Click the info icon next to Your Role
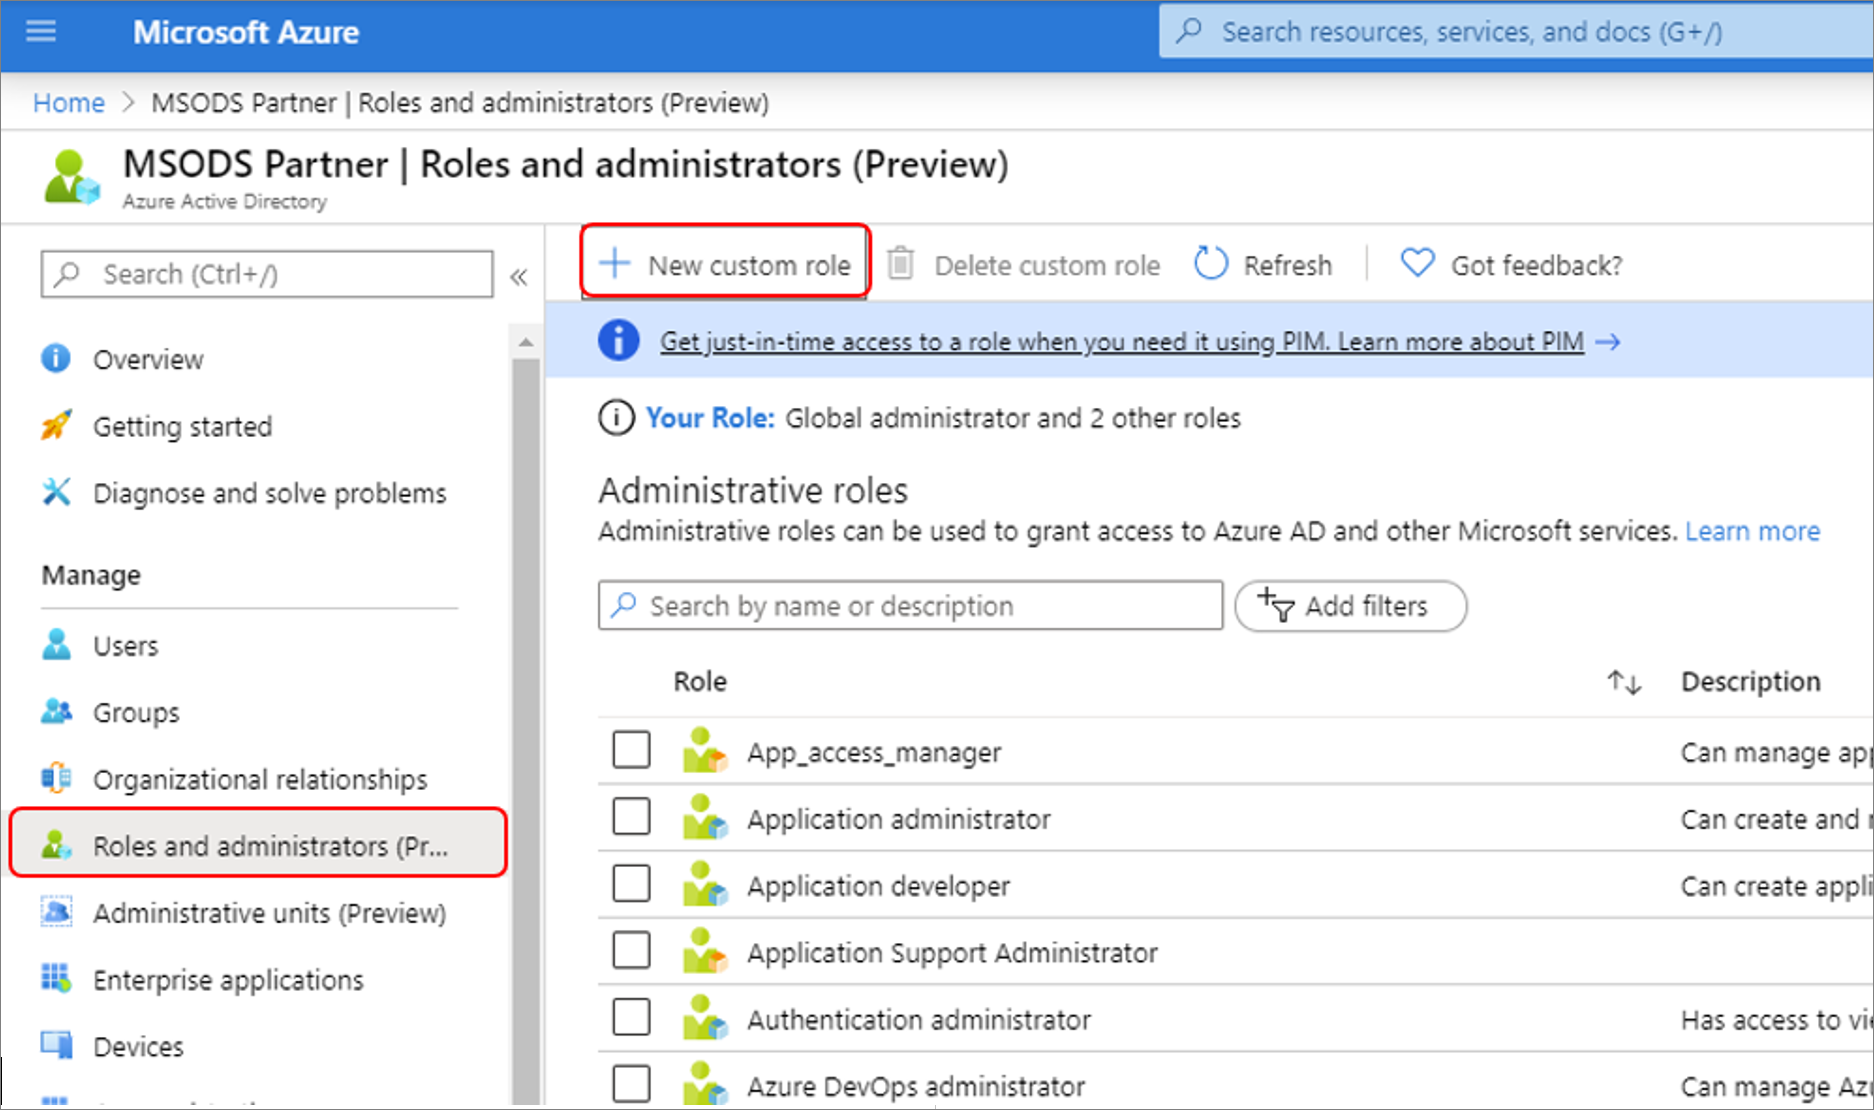This screenshot has height=1110, width=1874. pos(616,417)
